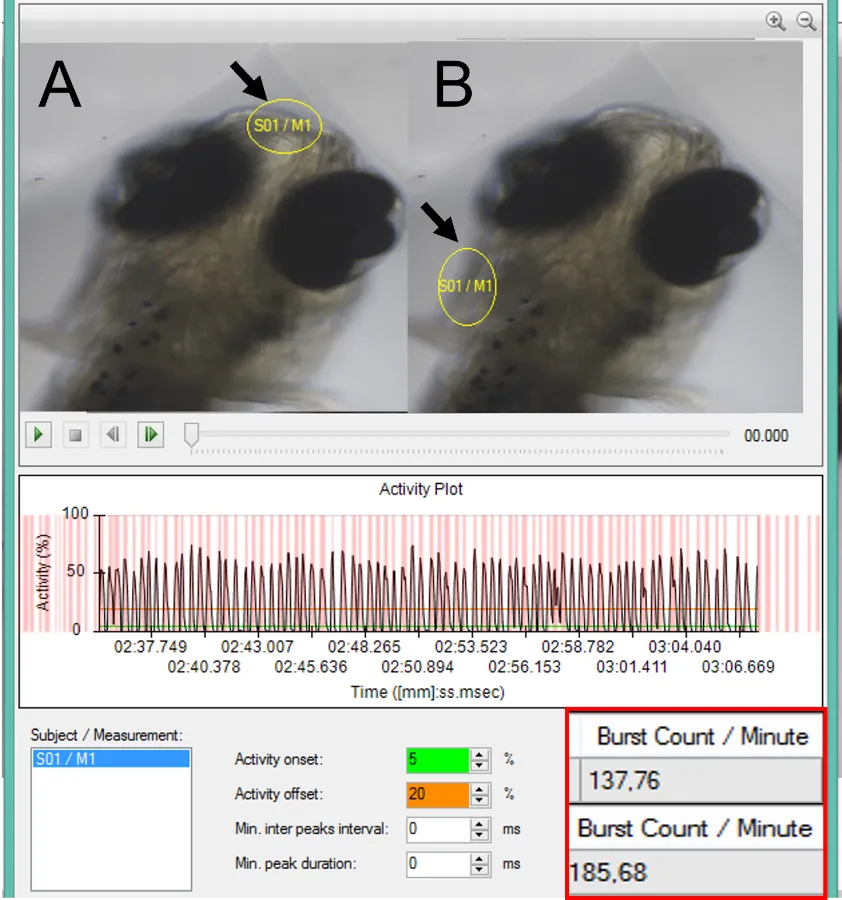Viewport: 842px width, 900px height.
Task: Increase Min. peak duration value
Action: pos(479,858)
